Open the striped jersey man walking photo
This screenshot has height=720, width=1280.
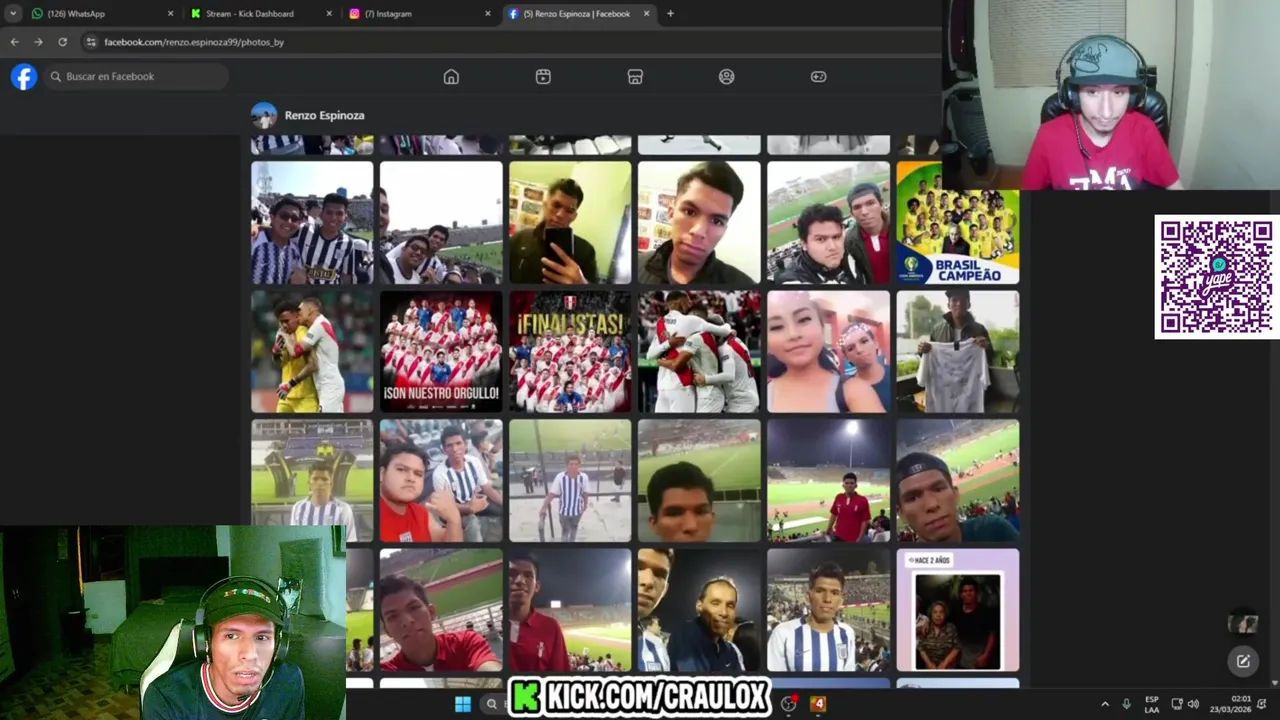coord(570,481)
